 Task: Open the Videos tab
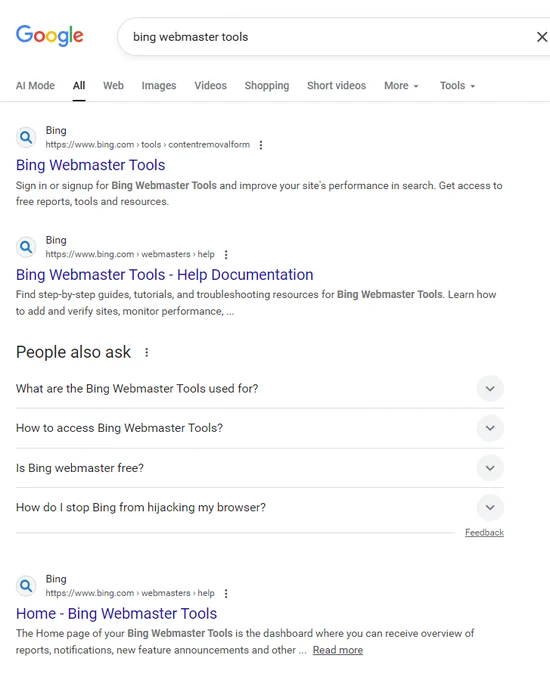[210, 85]
